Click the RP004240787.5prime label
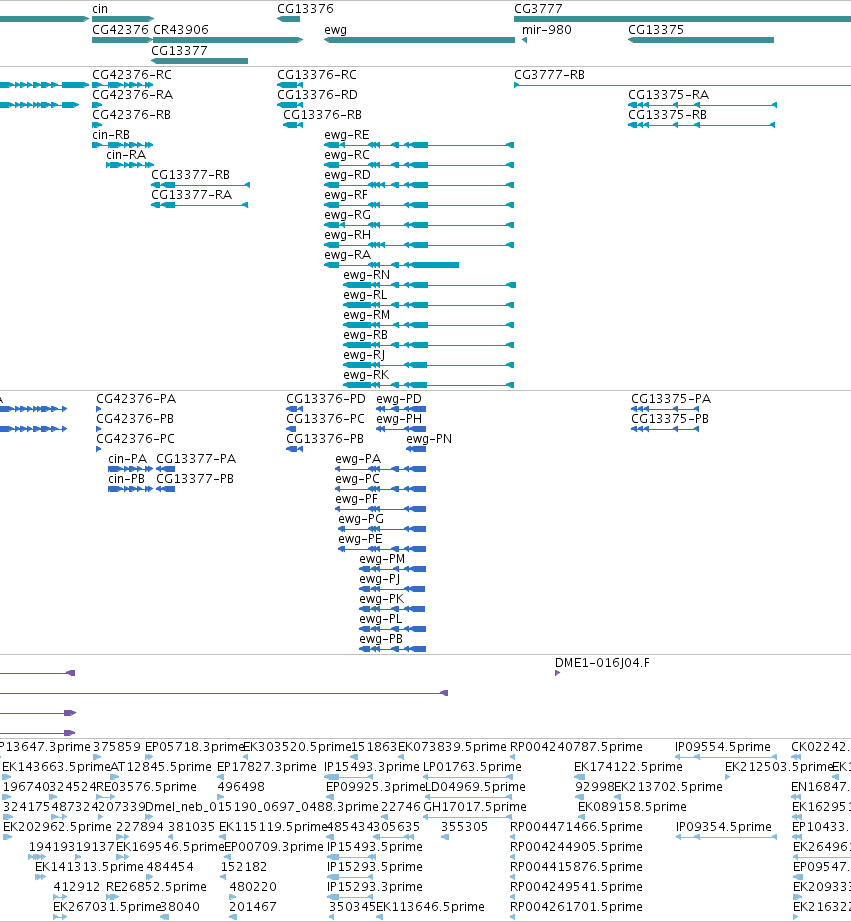This screenshot has width=851, height=922. pos(576,747)
